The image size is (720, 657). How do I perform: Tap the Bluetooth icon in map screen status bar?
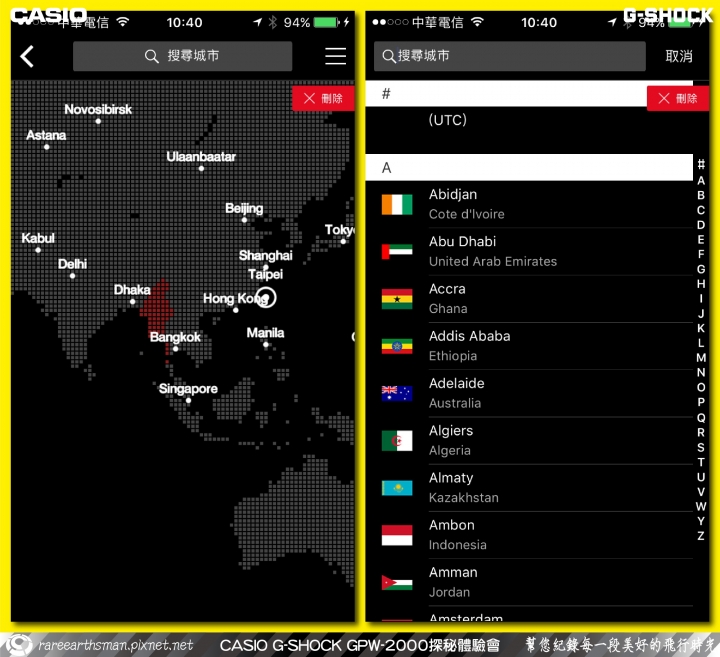point(273,22)
